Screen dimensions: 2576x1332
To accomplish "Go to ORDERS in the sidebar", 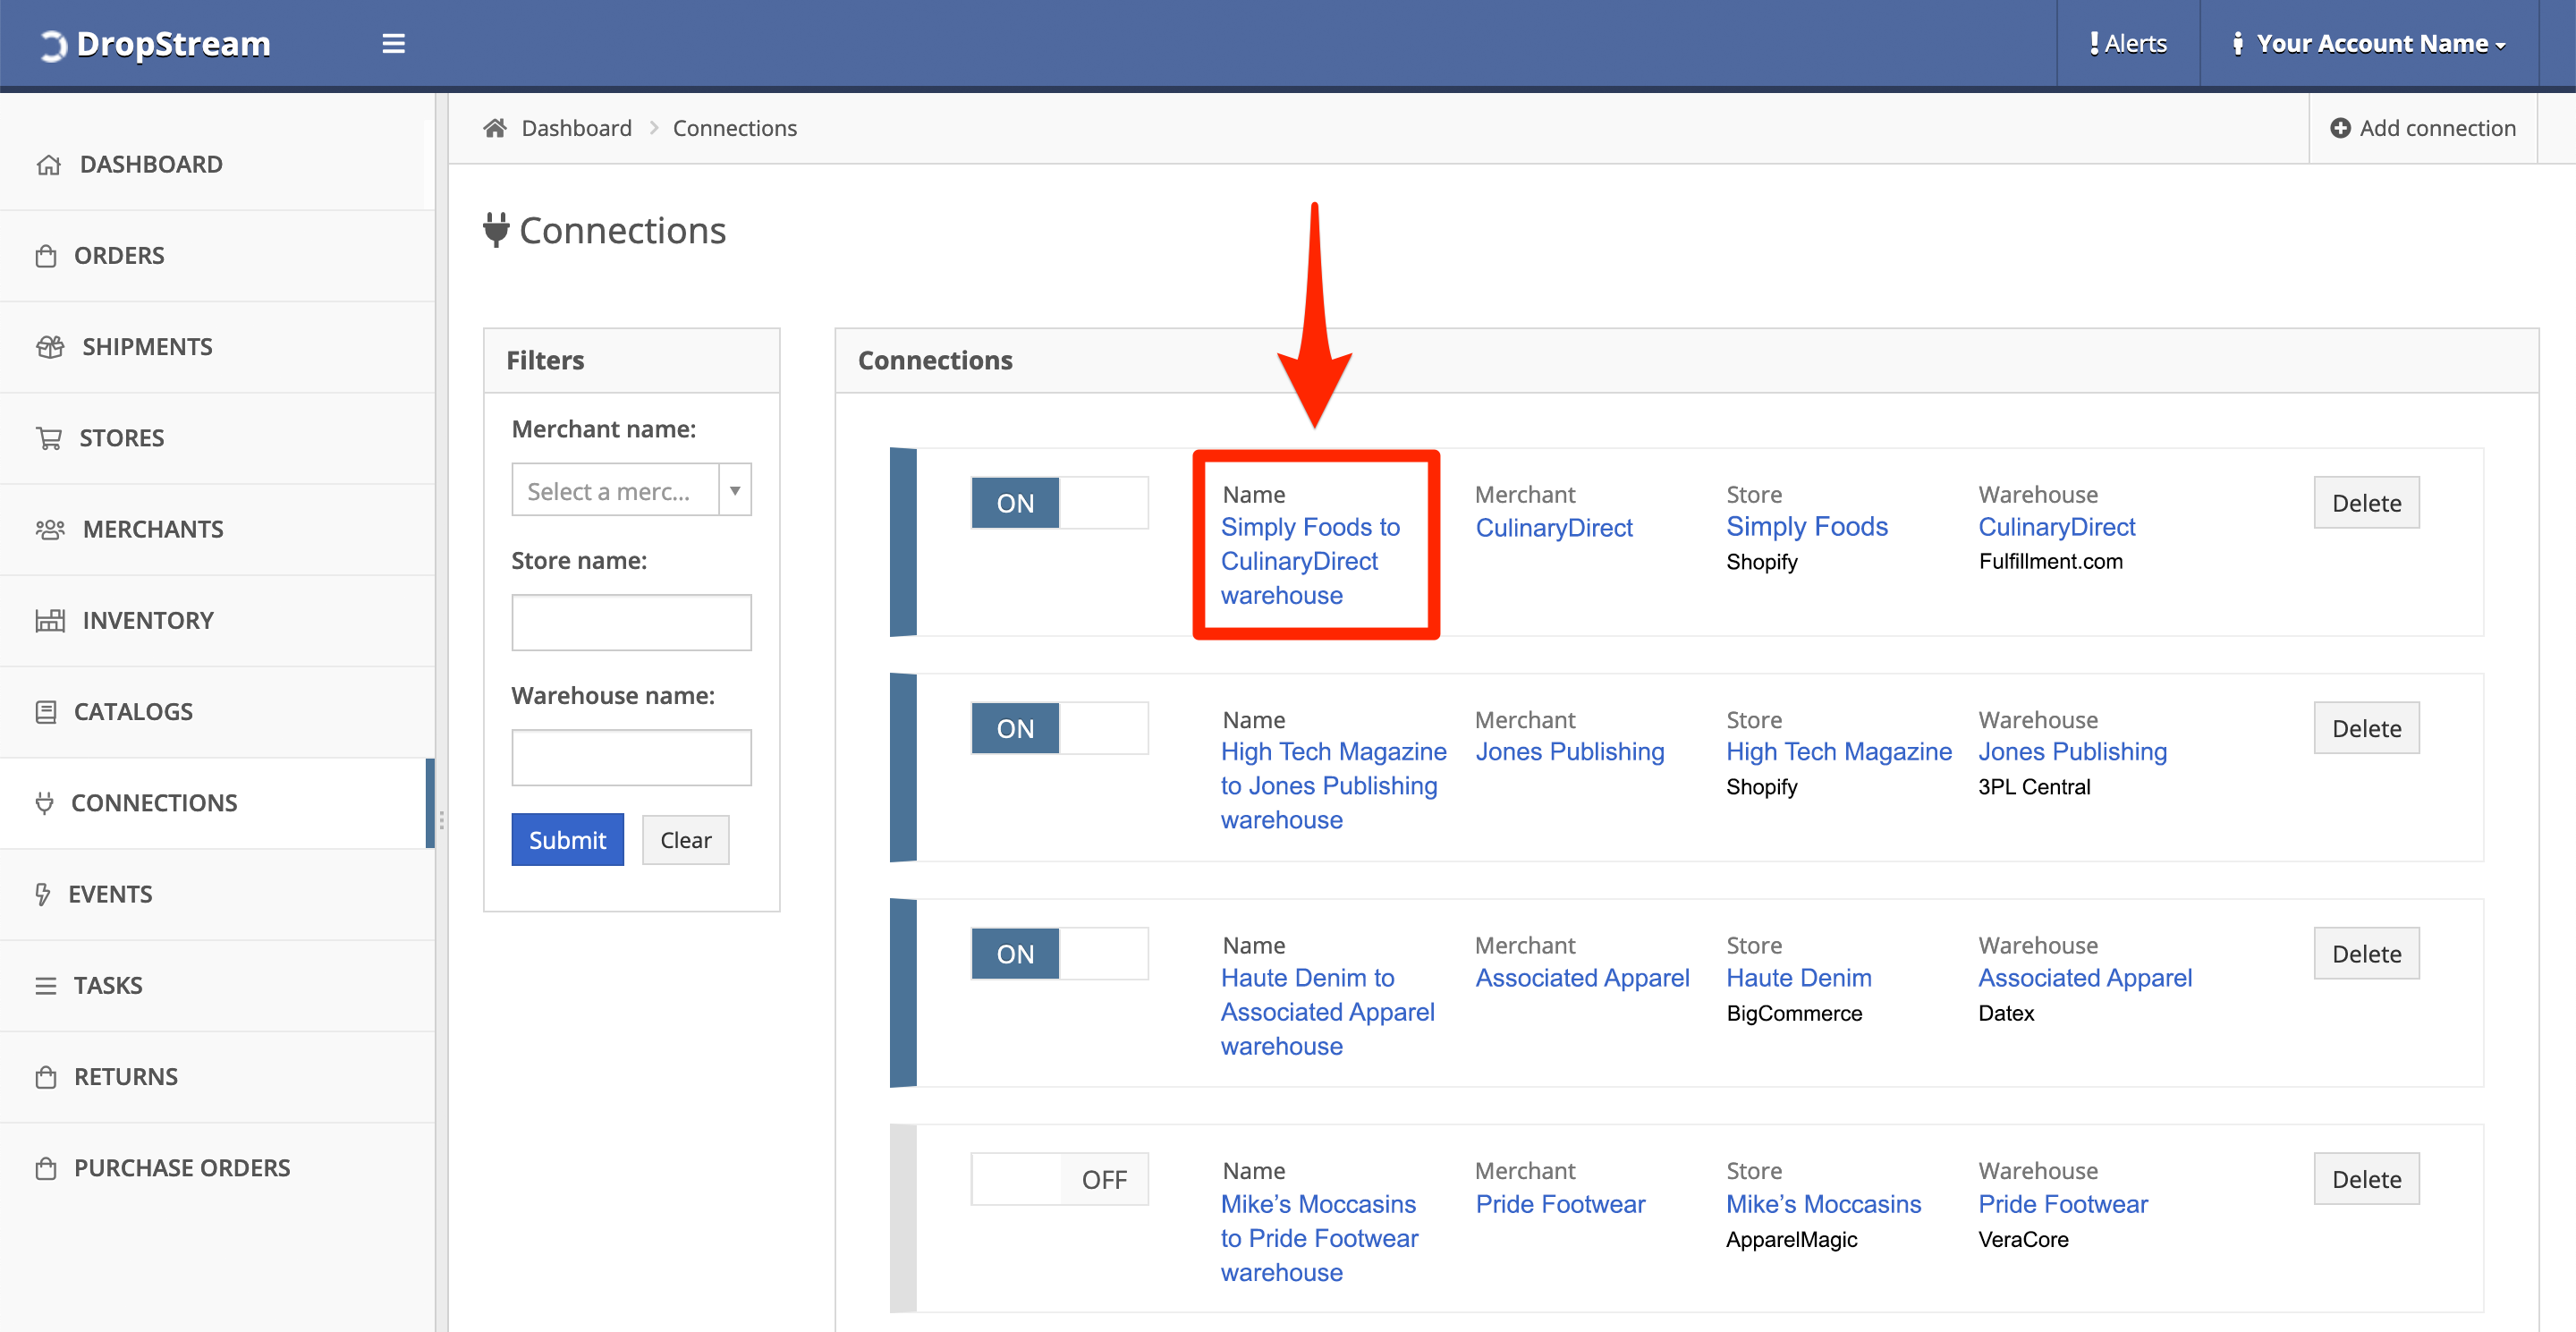I will point(217,256).
